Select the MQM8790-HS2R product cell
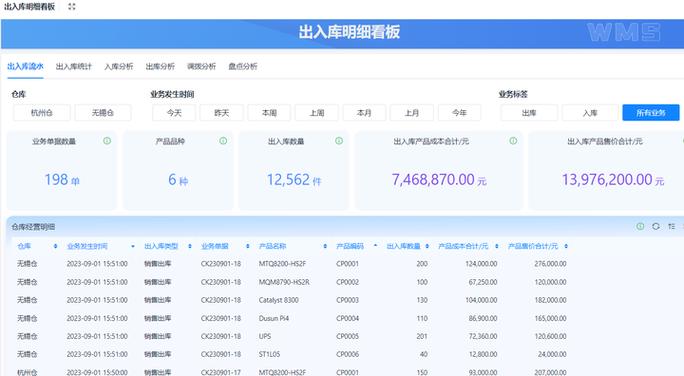The height and width of the screenshot is (376, 684). [284, 282]
